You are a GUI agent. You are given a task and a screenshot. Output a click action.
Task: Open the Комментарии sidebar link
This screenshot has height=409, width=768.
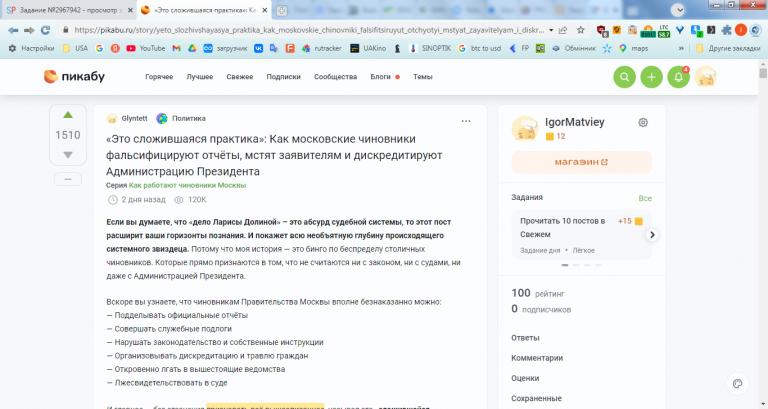tap(537, 358)
